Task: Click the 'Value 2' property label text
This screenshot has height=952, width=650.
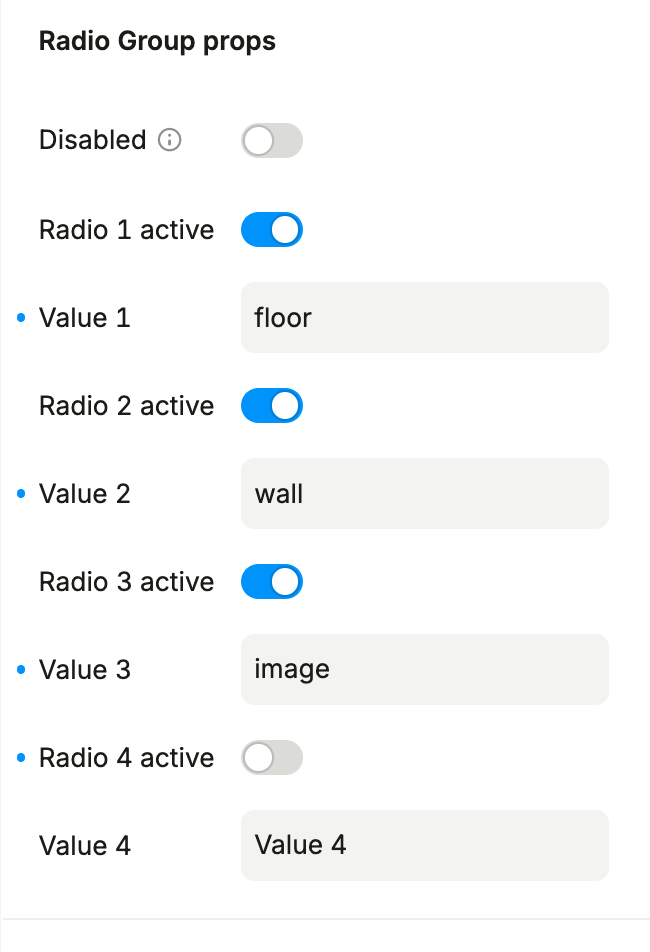Action: click(x=84, y=494)
